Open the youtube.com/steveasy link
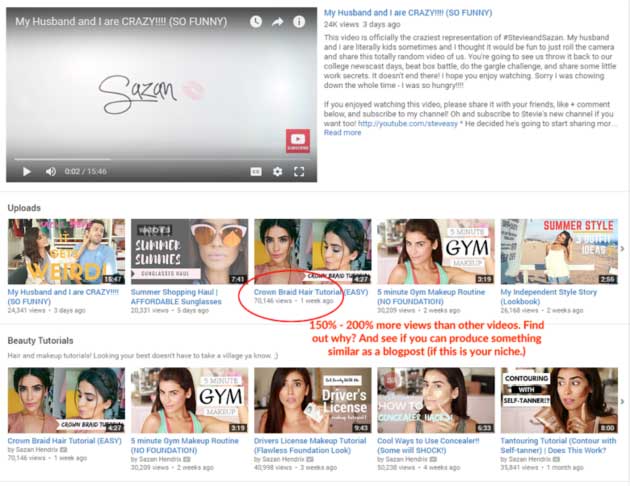This screenshot has height=486, width=630. tap(407, 124)
